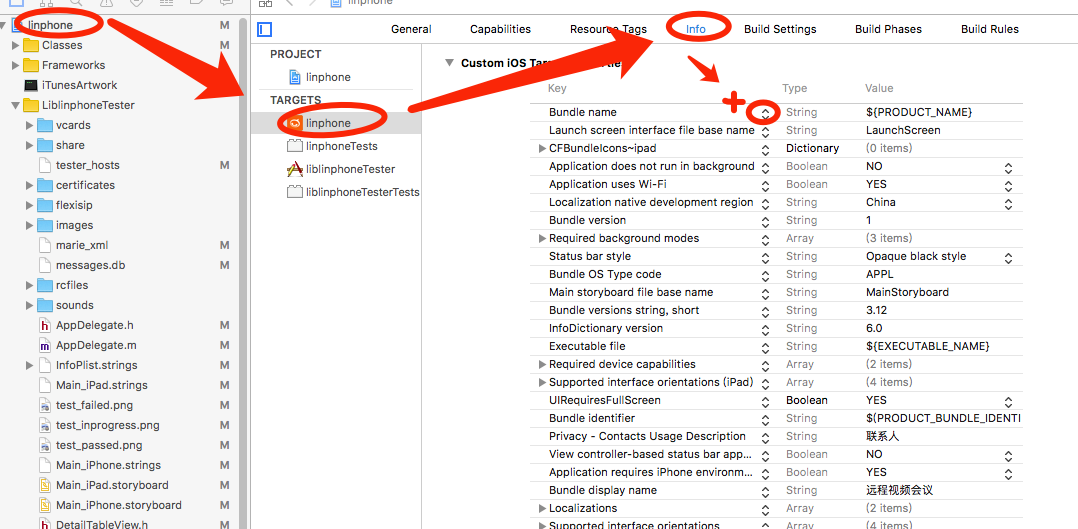Click the 3.12 short version value
Image resolution: width=1078 pixels, height=529 pixels.
click(x=877, y=310)
